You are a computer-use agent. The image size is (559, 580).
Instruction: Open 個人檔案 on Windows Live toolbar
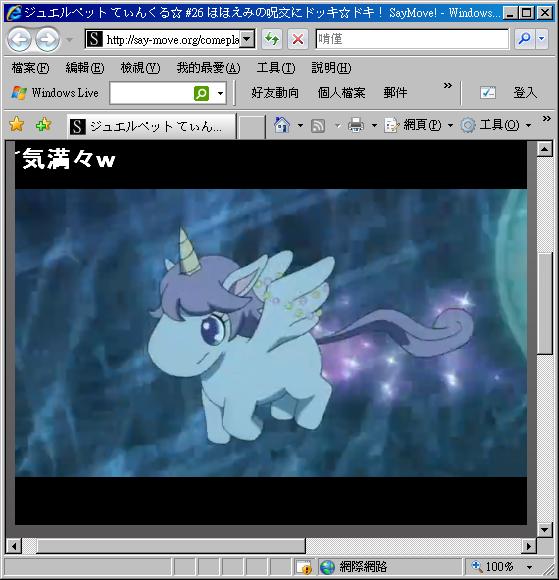341,92
